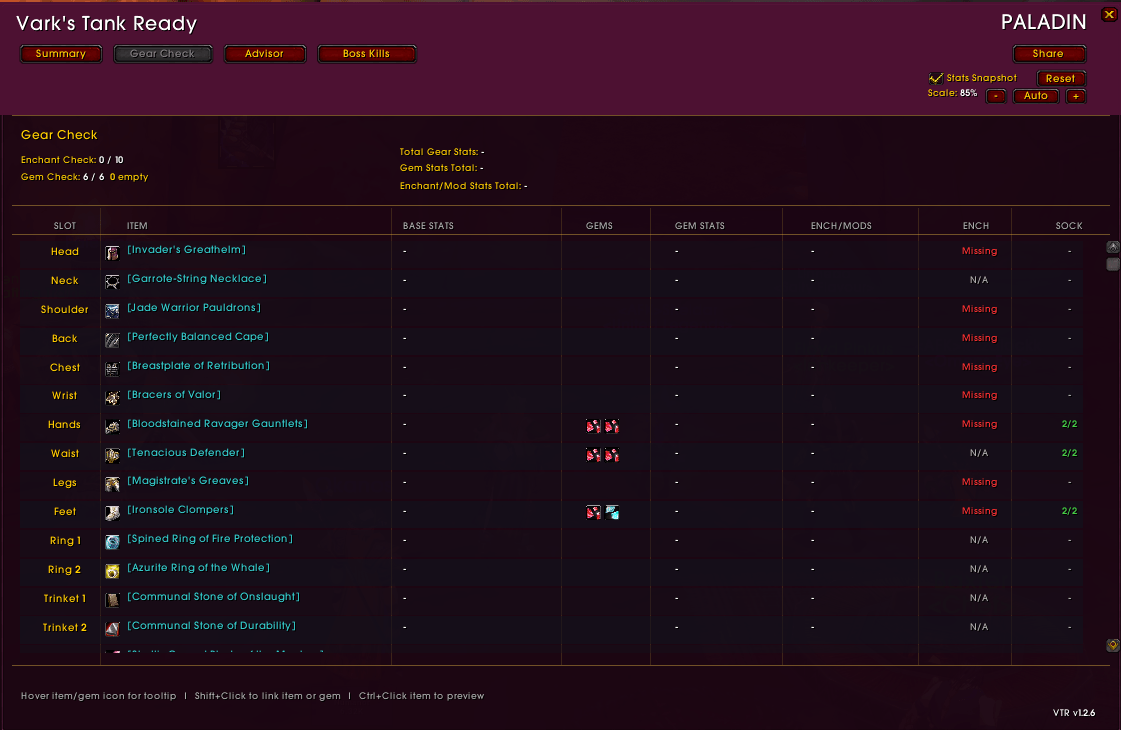Click Communal Stone of Durability name
The image size is (1121, 730).
211,626
